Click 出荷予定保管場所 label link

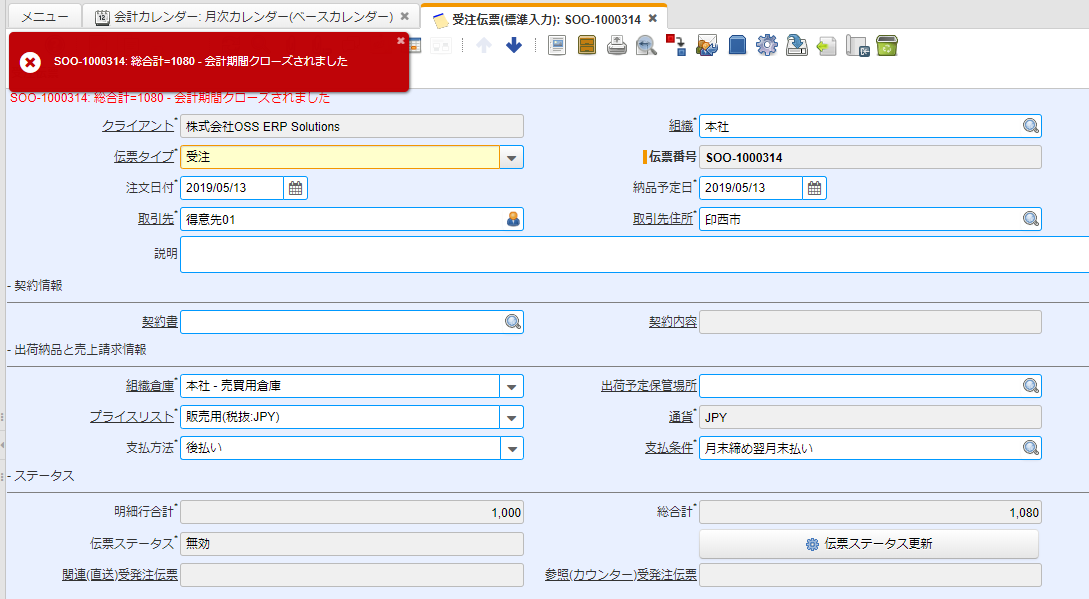(x=649, y=386)
